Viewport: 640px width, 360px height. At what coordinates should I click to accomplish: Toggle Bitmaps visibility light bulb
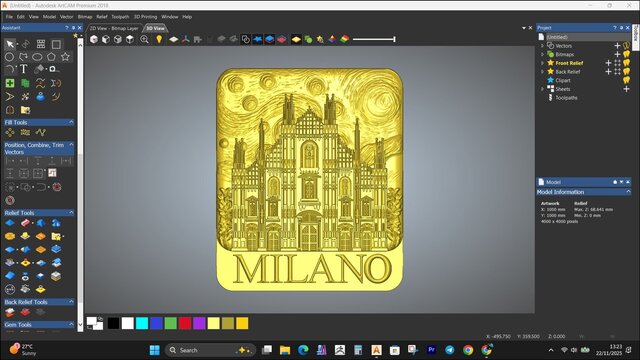(627, 54)
